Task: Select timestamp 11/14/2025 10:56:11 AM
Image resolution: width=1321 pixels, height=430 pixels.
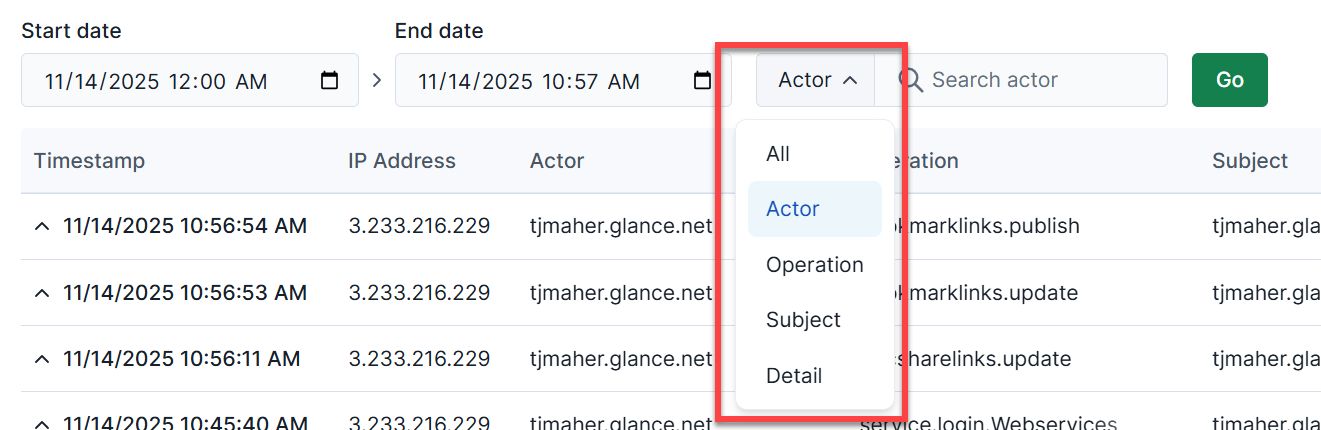Action: click(x=182, y=359)
